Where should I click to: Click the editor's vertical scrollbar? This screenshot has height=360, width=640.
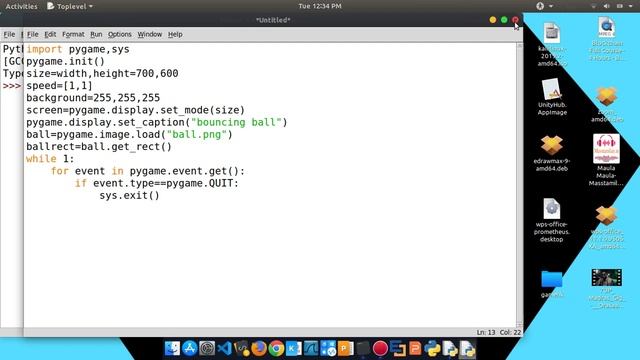tap(520, 184)
